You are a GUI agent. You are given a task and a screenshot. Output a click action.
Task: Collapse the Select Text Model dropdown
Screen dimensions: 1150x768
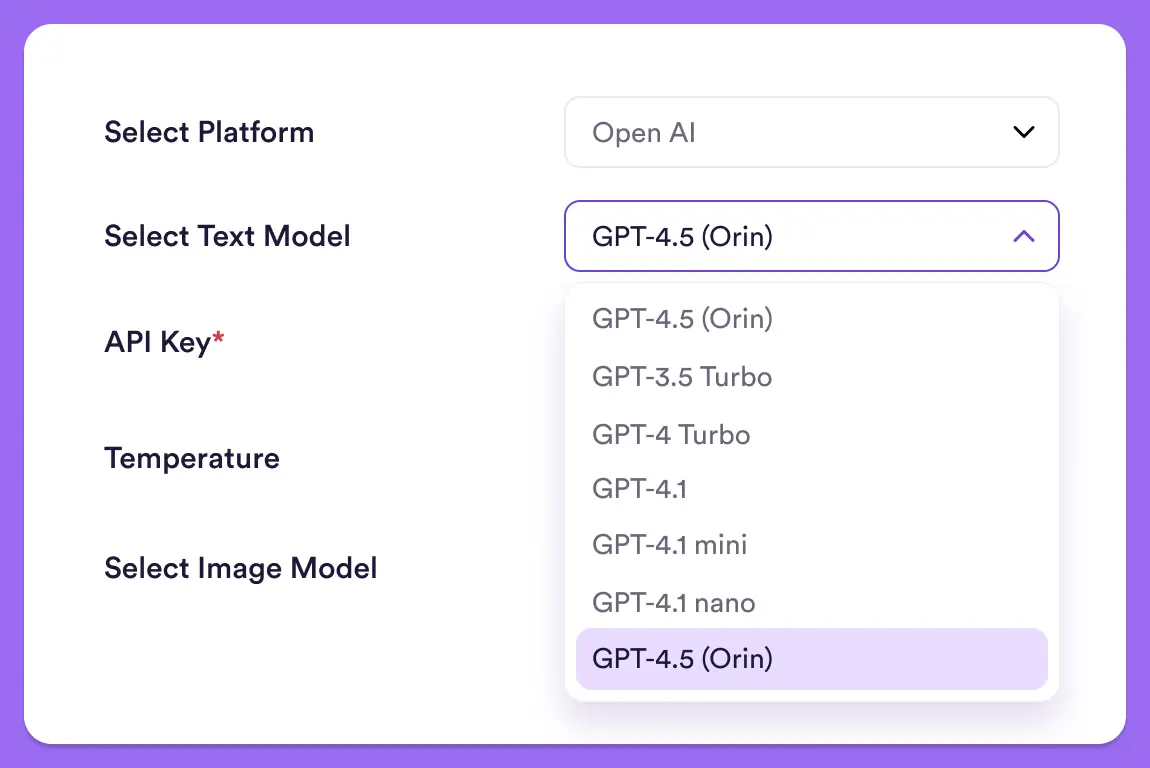tap(811, 236)
